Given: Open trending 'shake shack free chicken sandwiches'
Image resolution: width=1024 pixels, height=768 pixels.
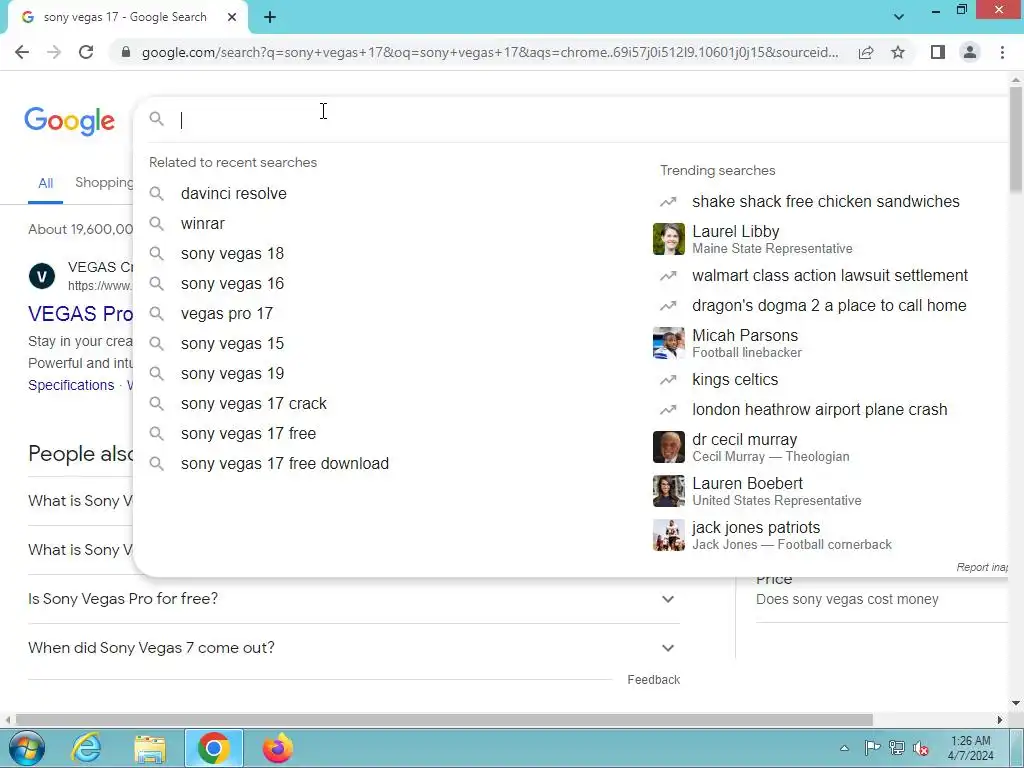Looking at the screenshot, I should pos(825,201).
